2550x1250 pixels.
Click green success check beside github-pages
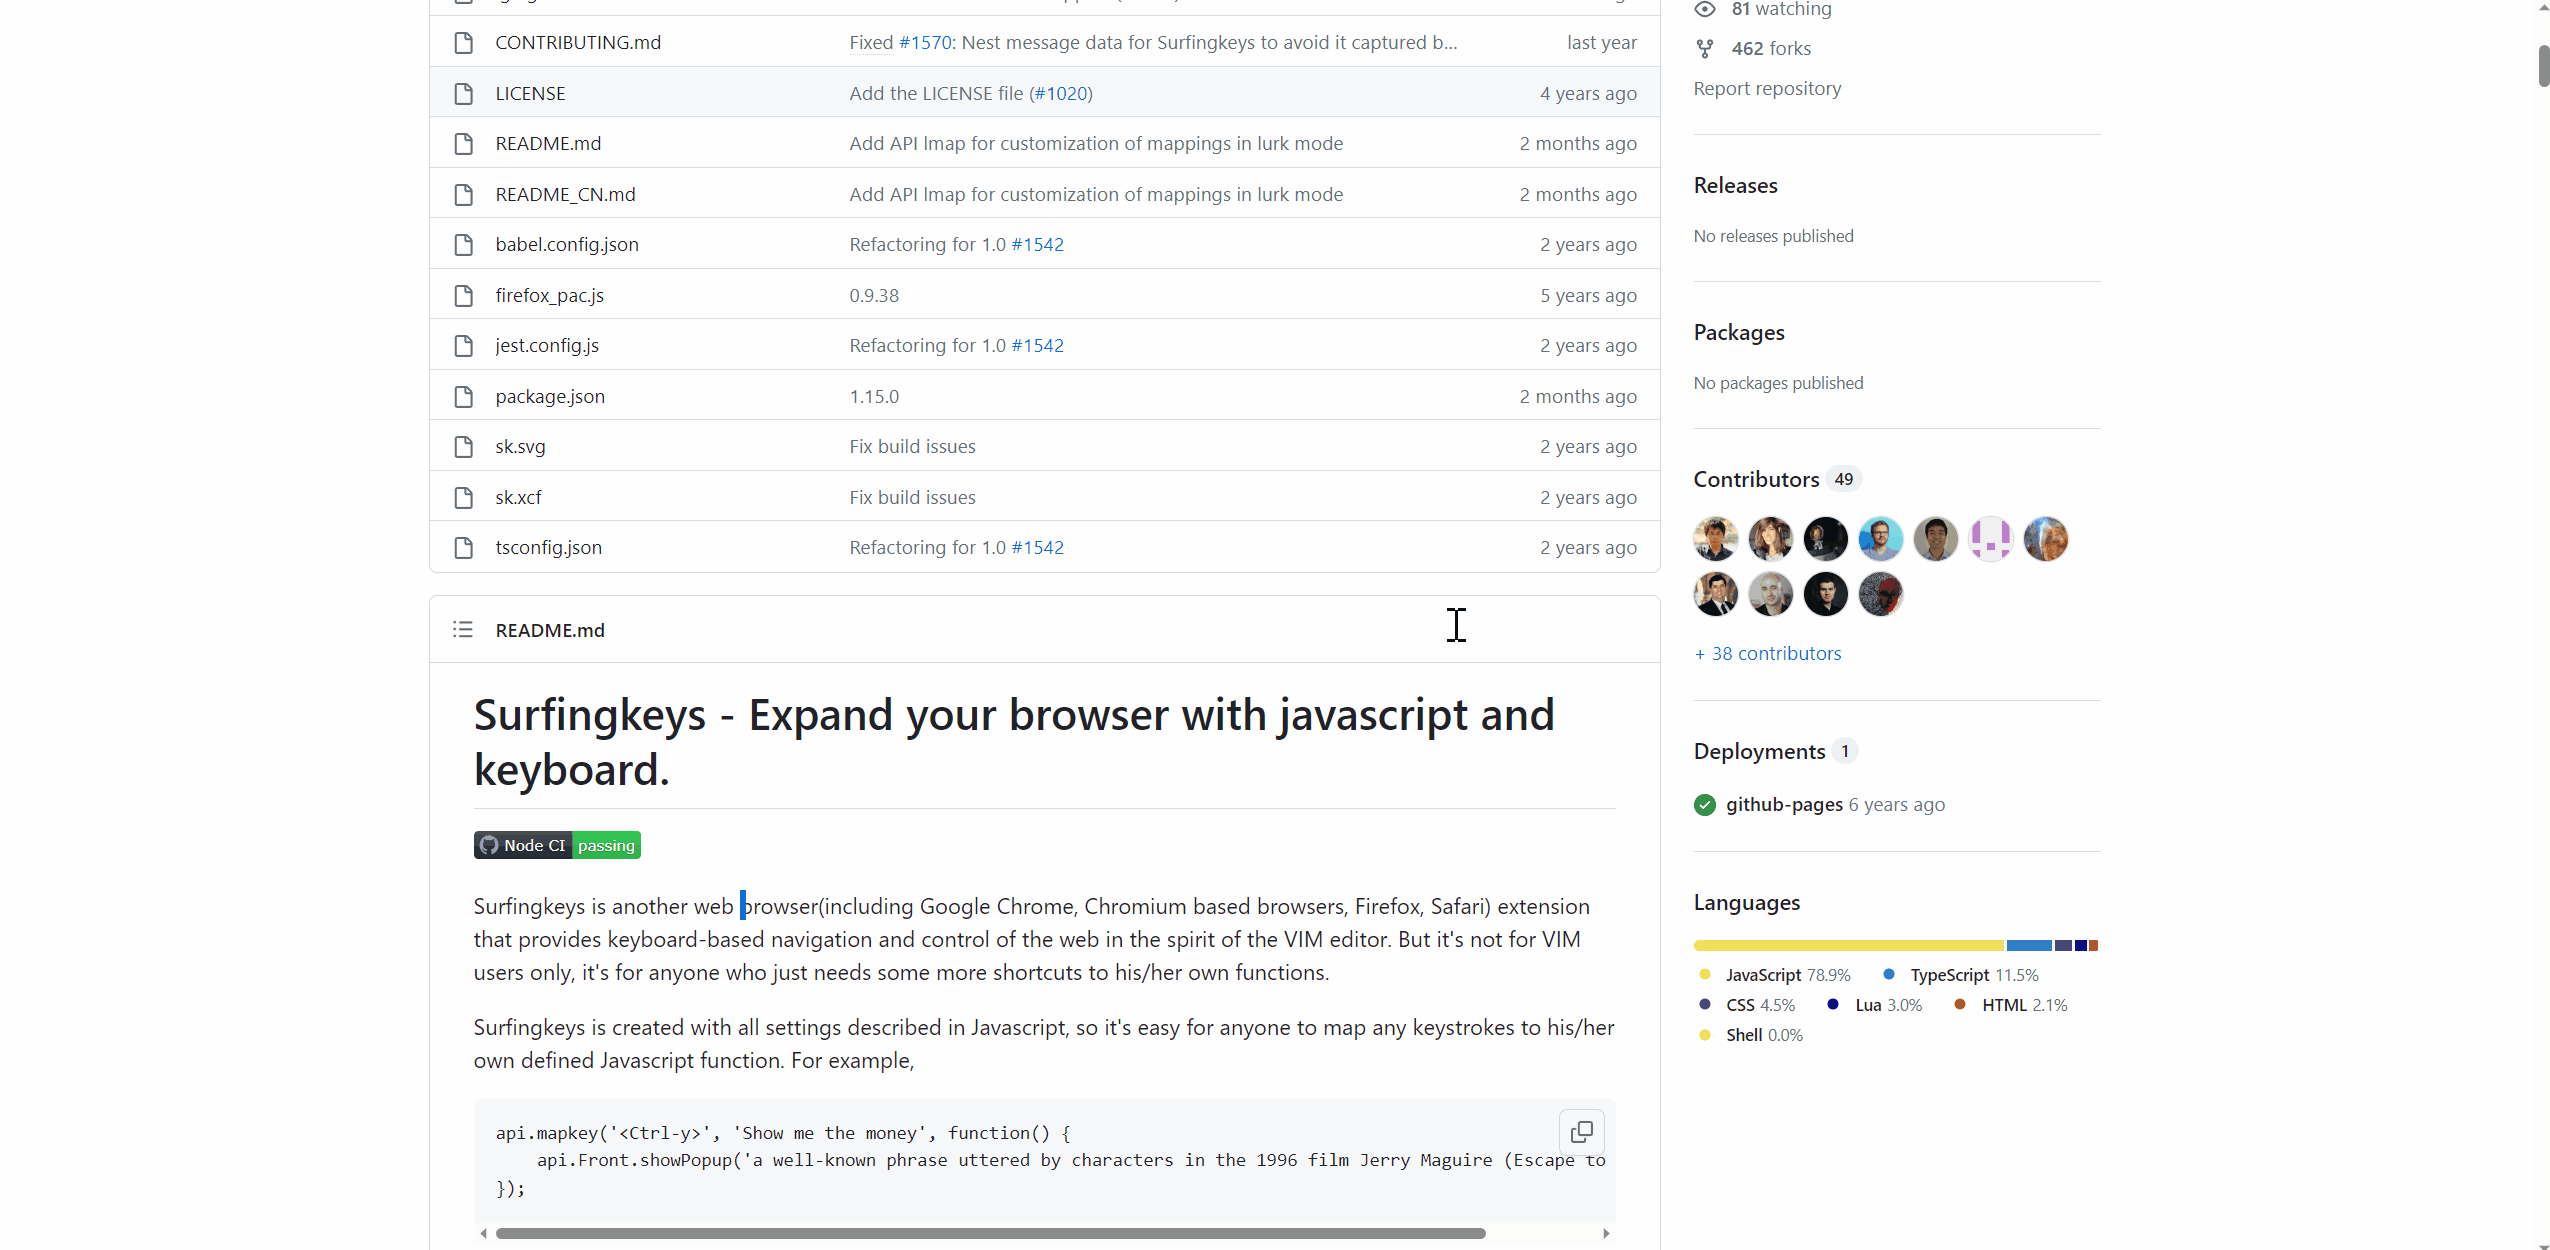point(1703,805)
